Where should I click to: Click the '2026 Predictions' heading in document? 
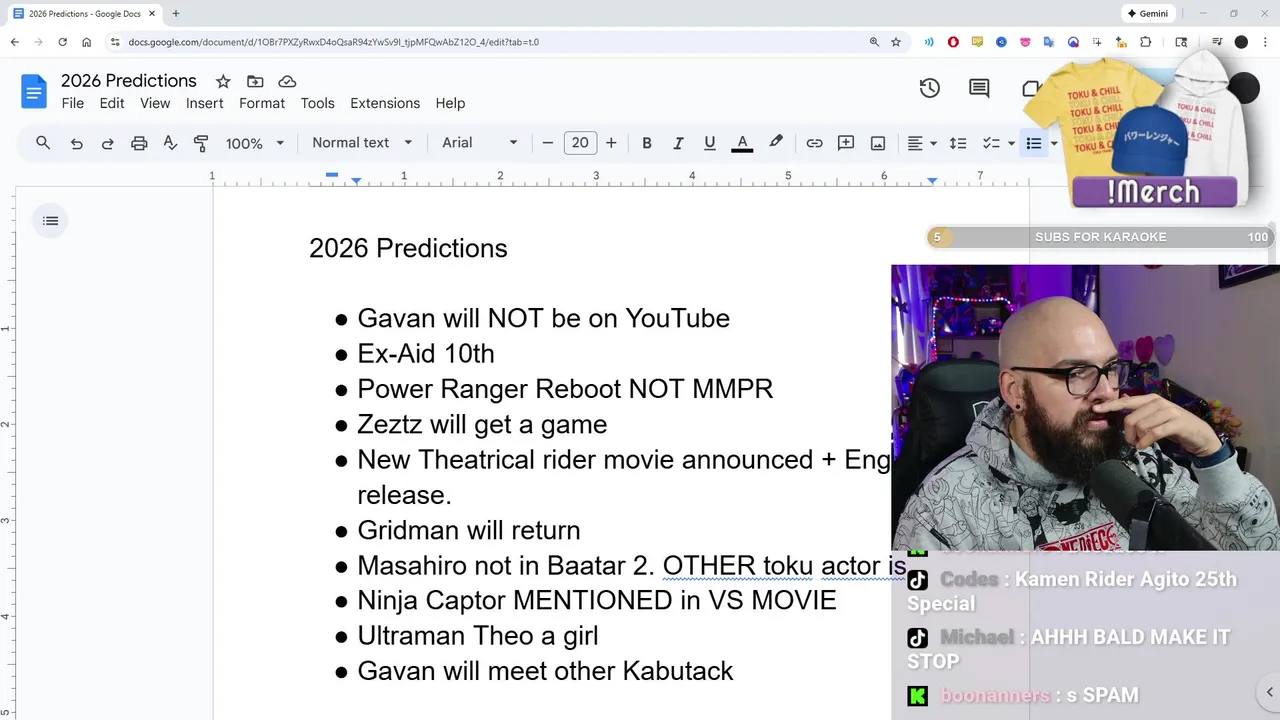(408, 248)
